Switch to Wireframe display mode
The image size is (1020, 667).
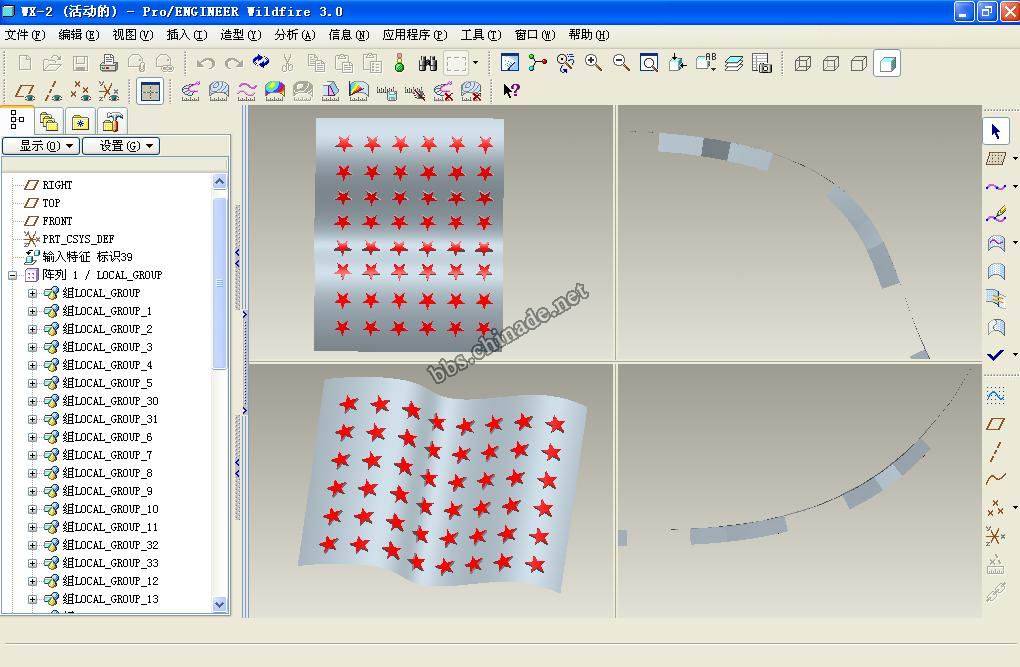pos(803,63)
